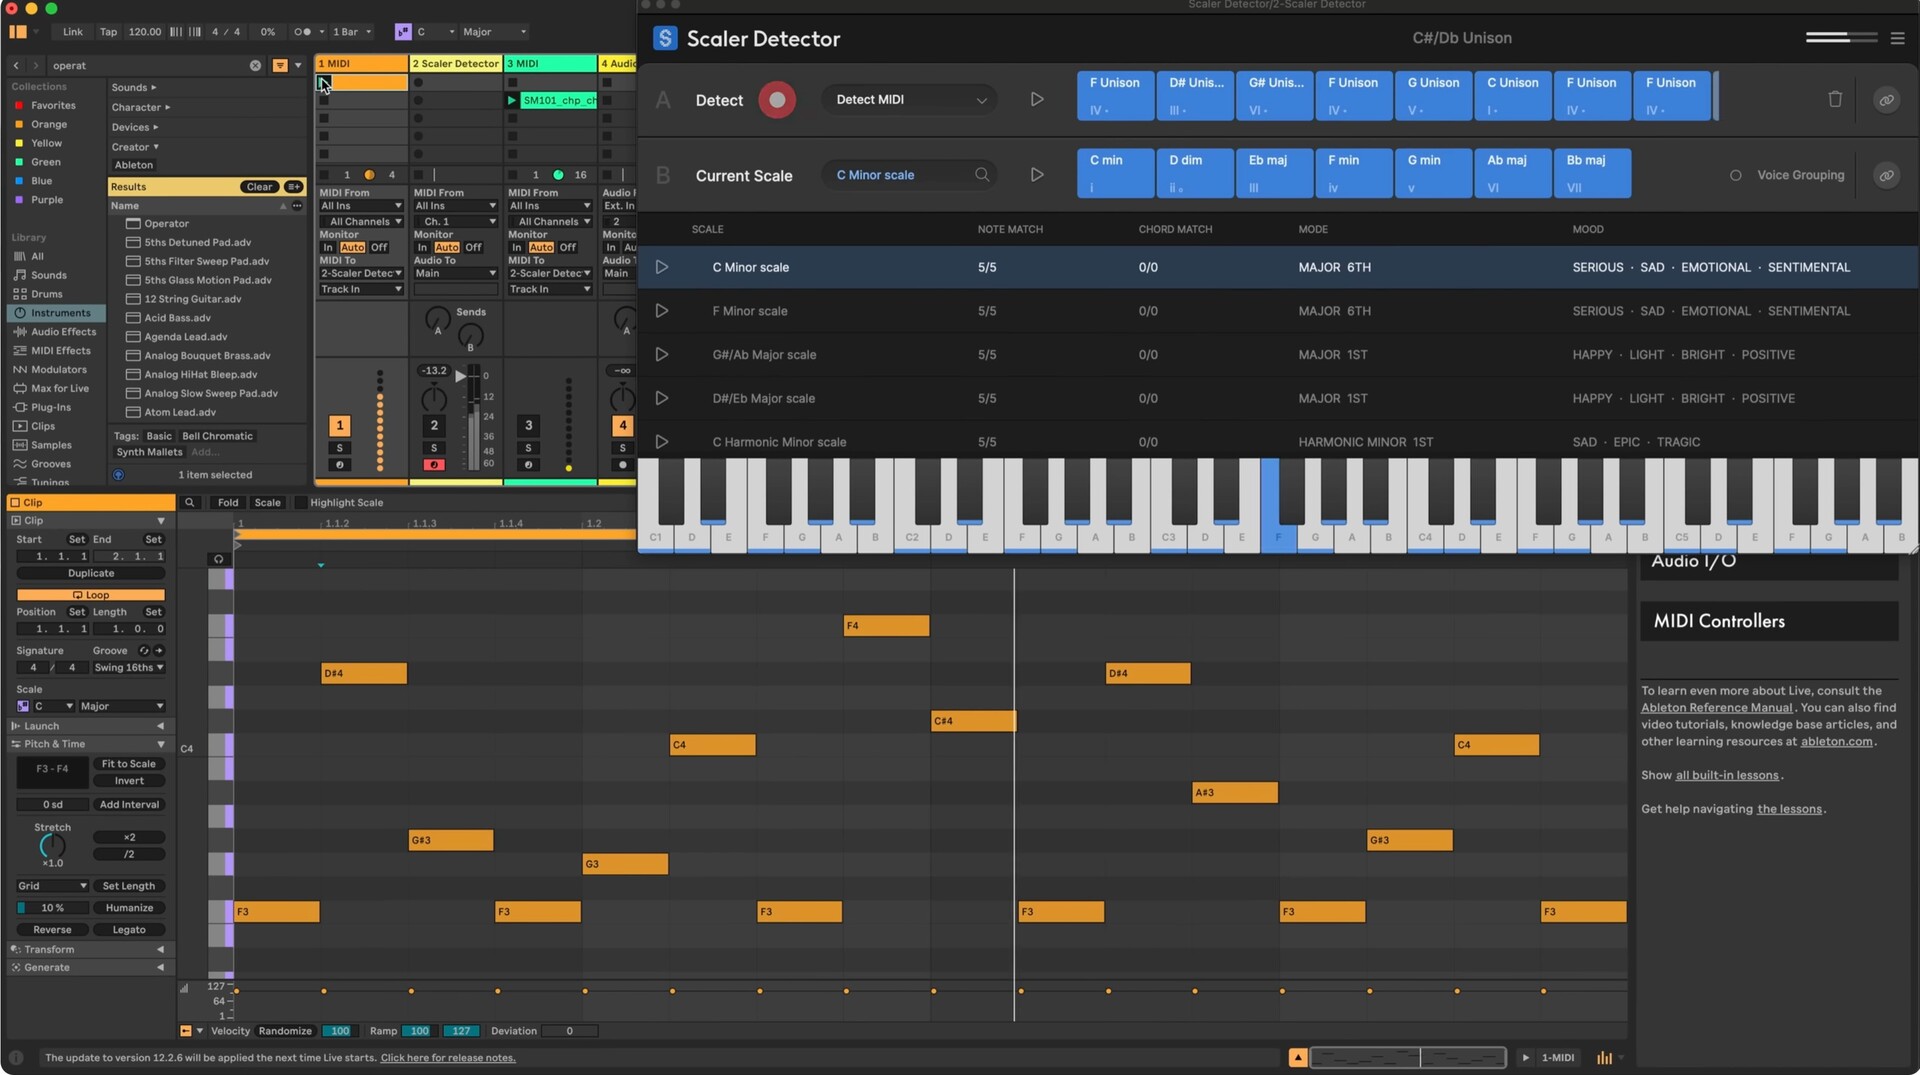This screenshot has height=1075, width=1920.
Task: Enable the Voice Grouping option
Action: 1735,175
